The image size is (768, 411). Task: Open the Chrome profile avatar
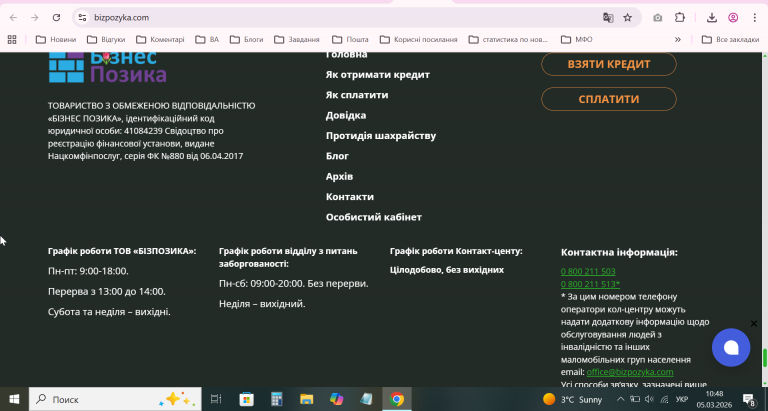pos(733,18)
